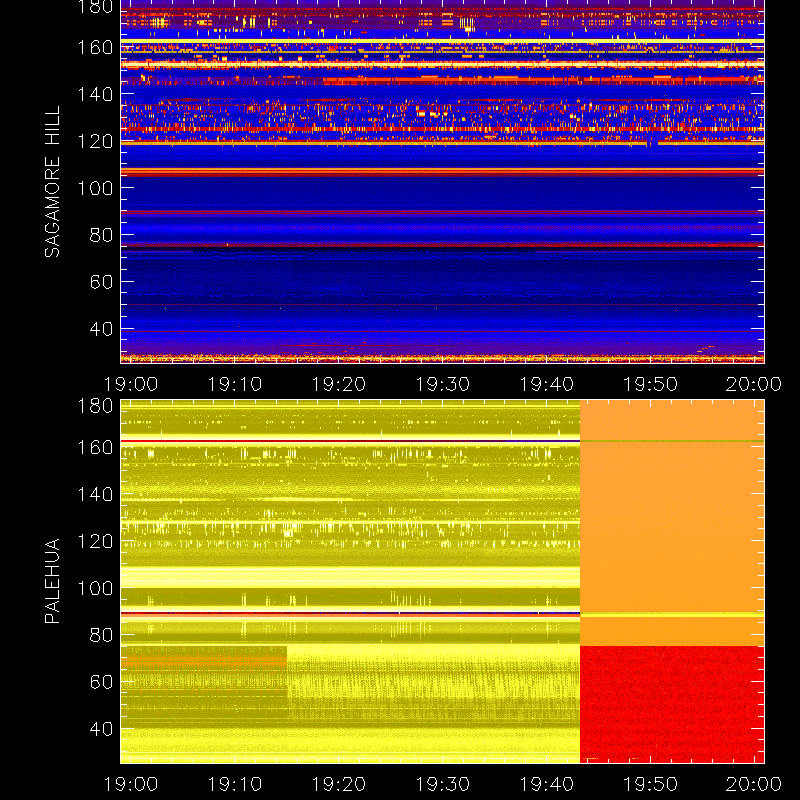
Task: Click the PALEHUA axis label
Action: coord(52,581)
